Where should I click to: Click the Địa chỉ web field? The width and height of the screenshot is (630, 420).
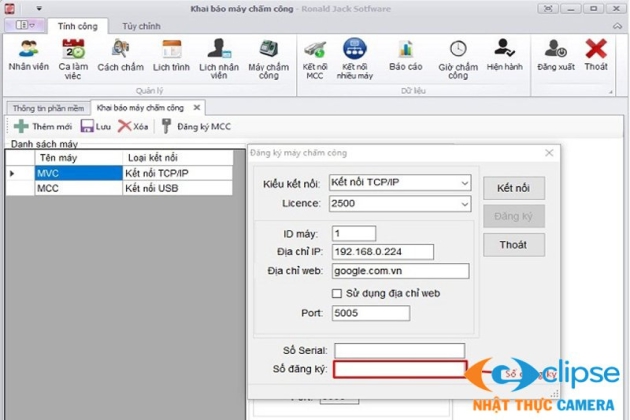click(x=401, y=271)
